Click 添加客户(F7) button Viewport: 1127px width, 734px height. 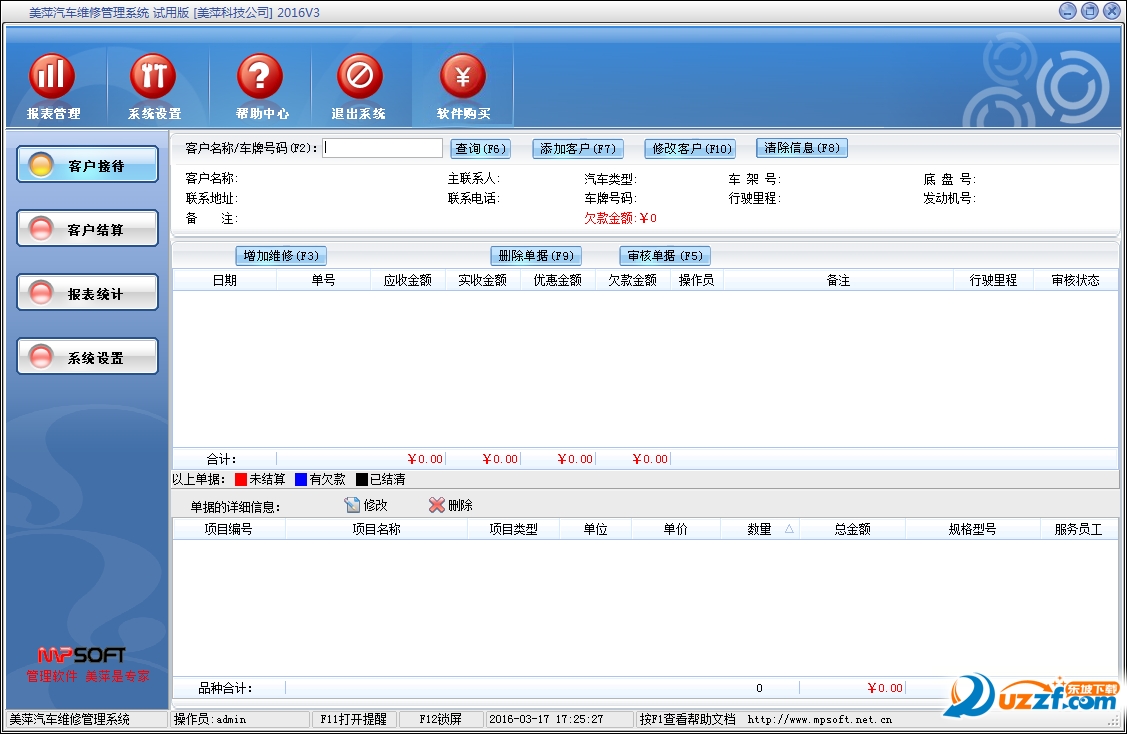(x=578, y=149)
